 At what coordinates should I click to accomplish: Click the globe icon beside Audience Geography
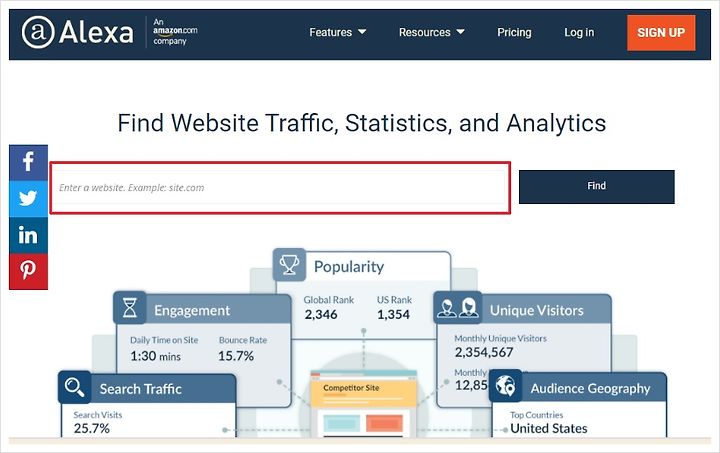[x=506, y=386]
